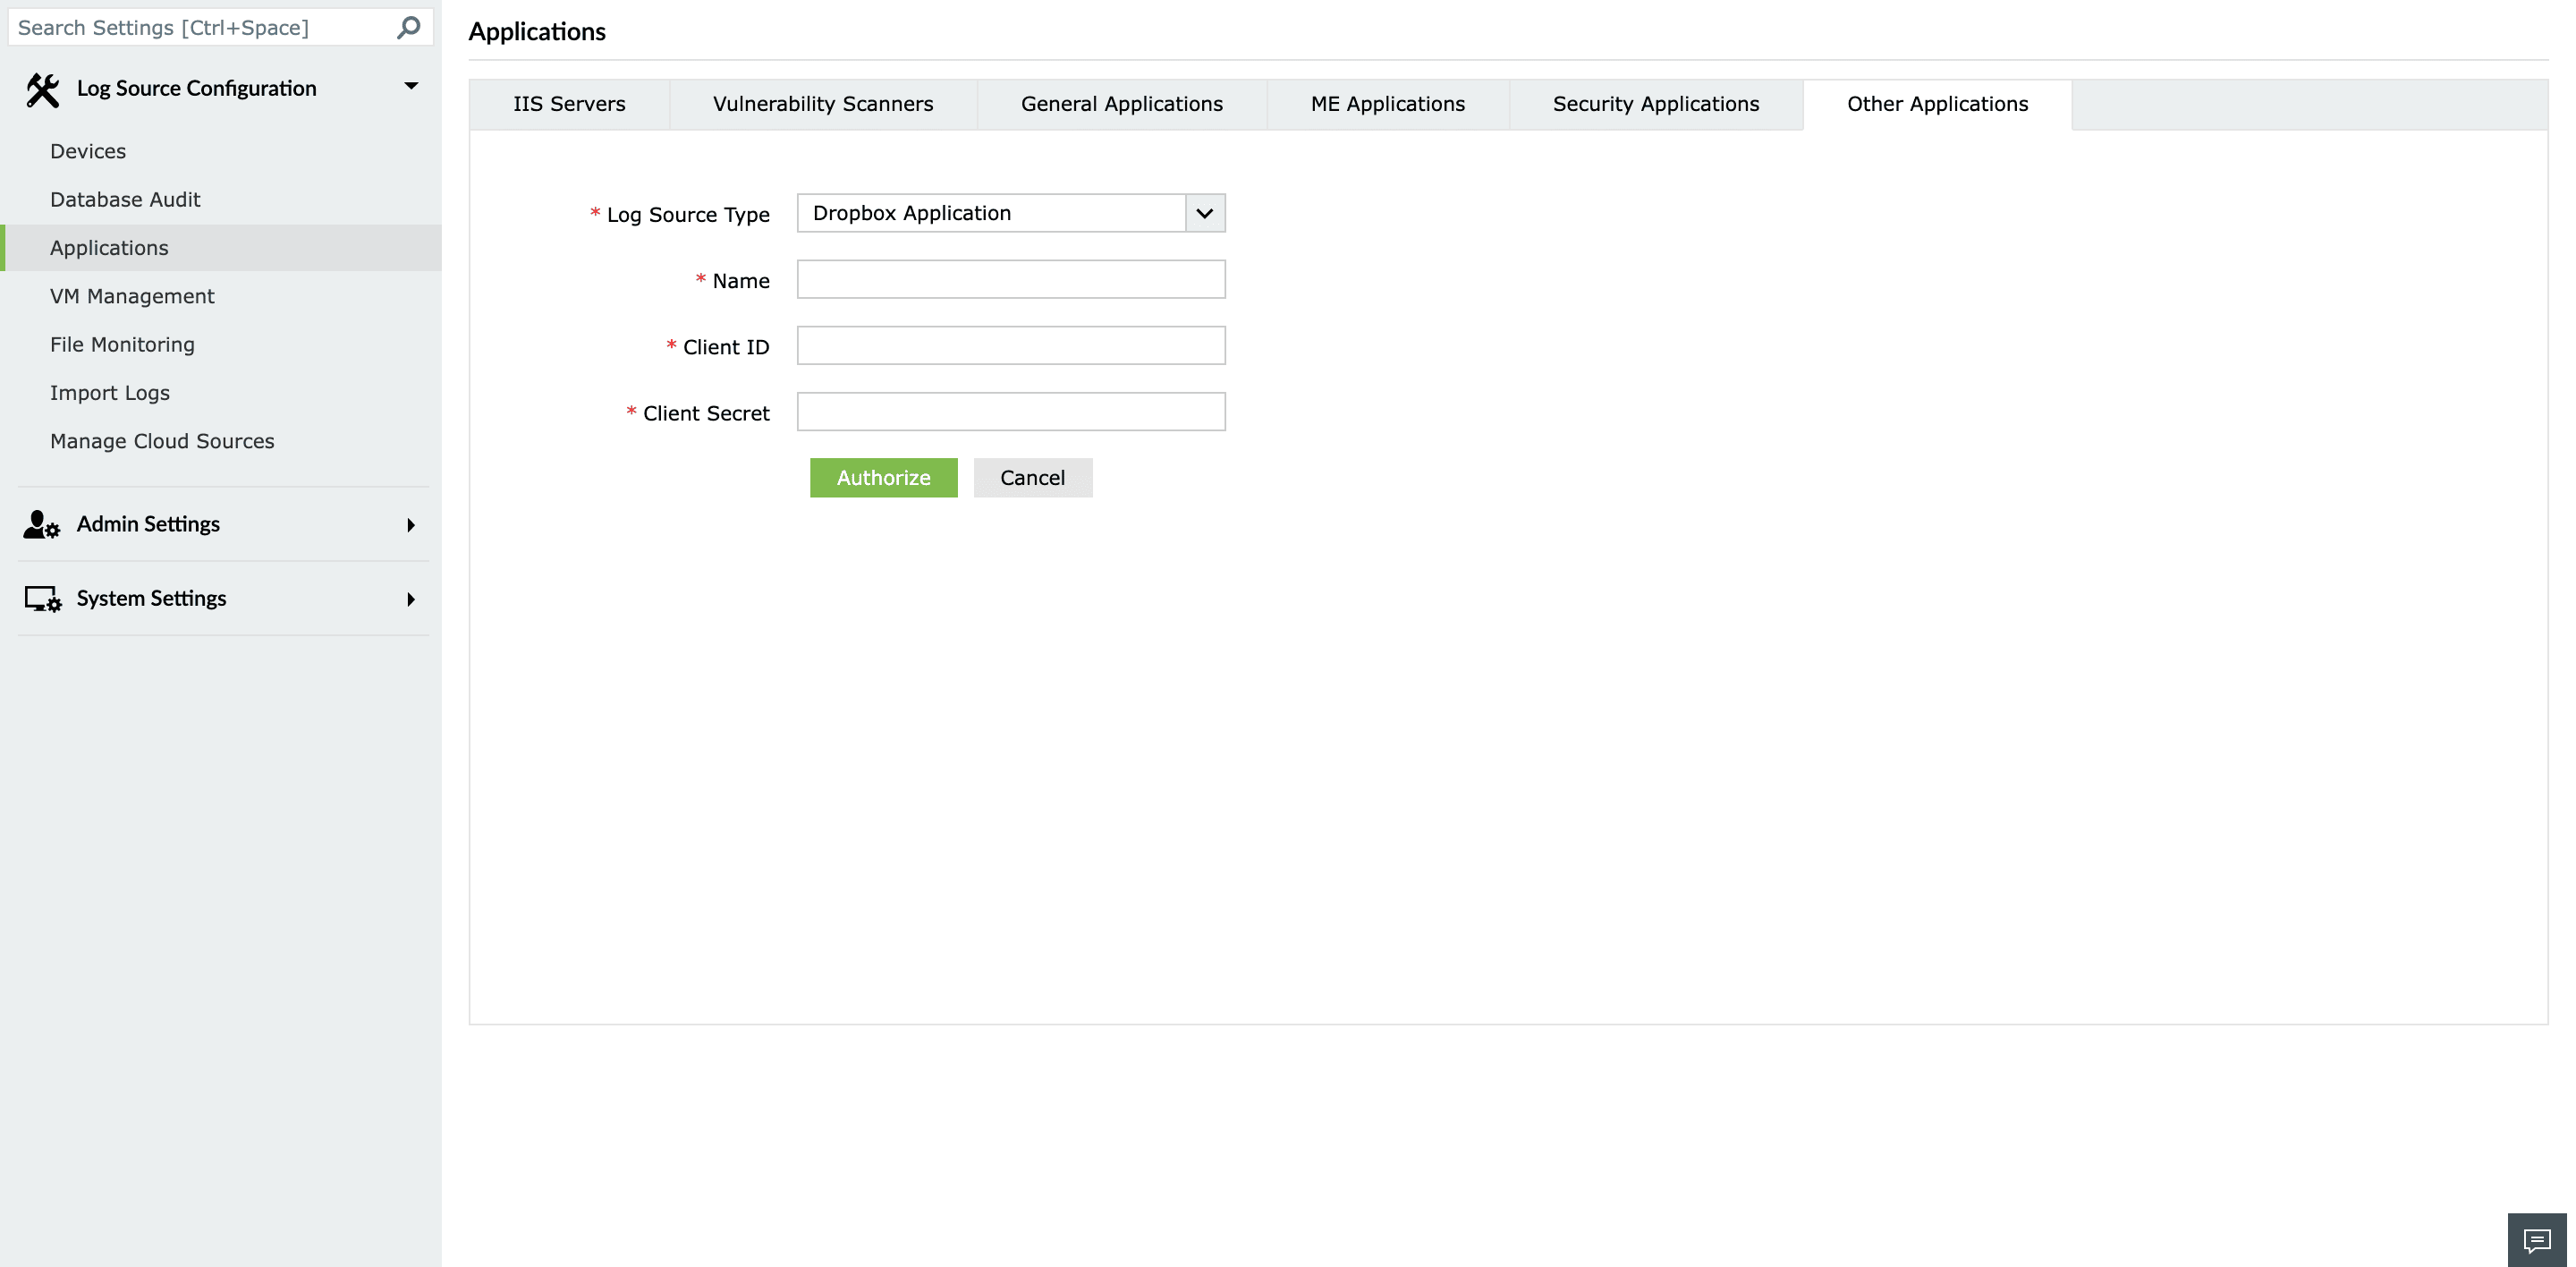
Task: Click the Cancel button
Action: (1032, 478)
